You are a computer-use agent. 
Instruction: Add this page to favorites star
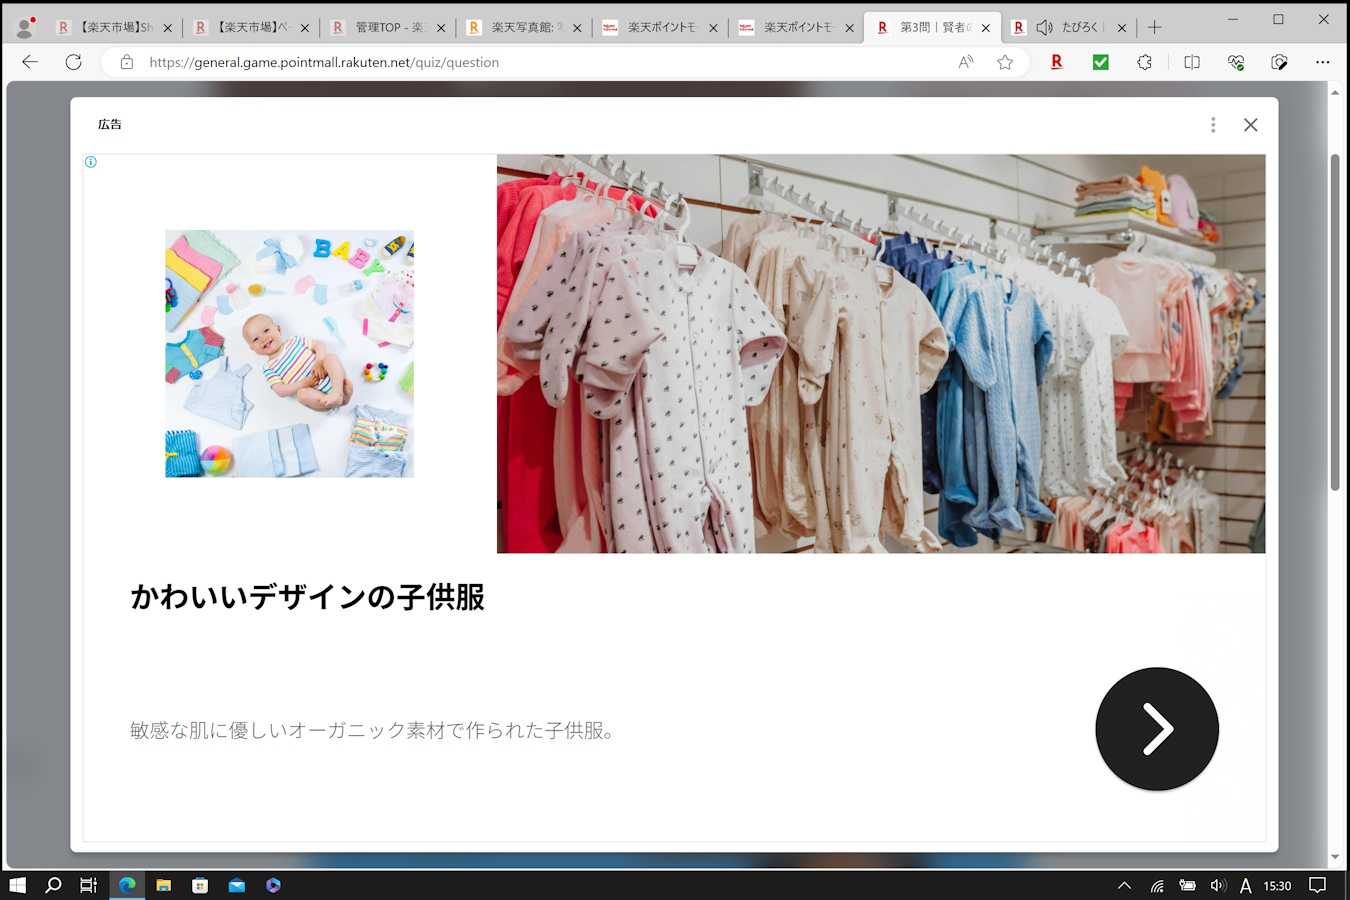pos(1005,62)
